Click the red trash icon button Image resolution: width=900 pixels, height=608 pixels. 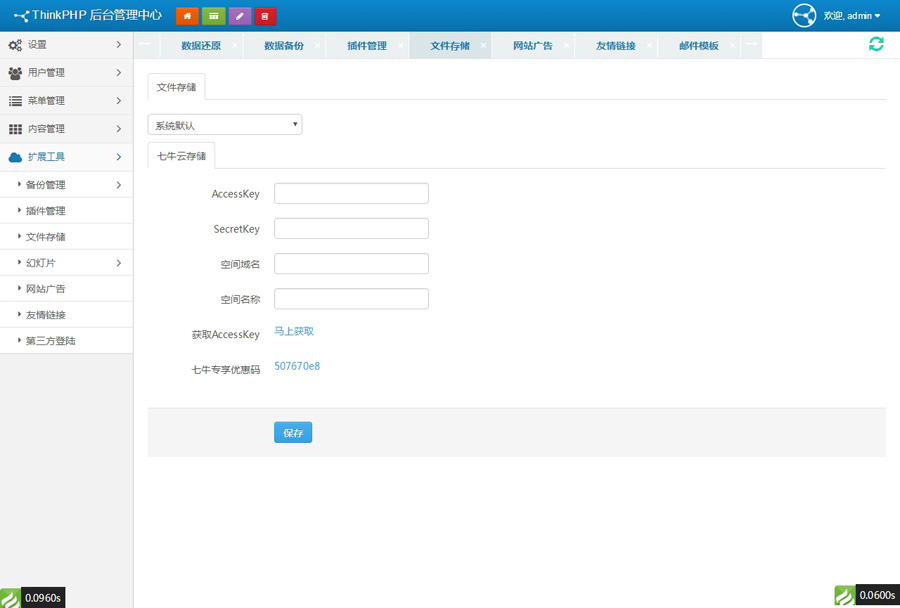coord(265,16)
